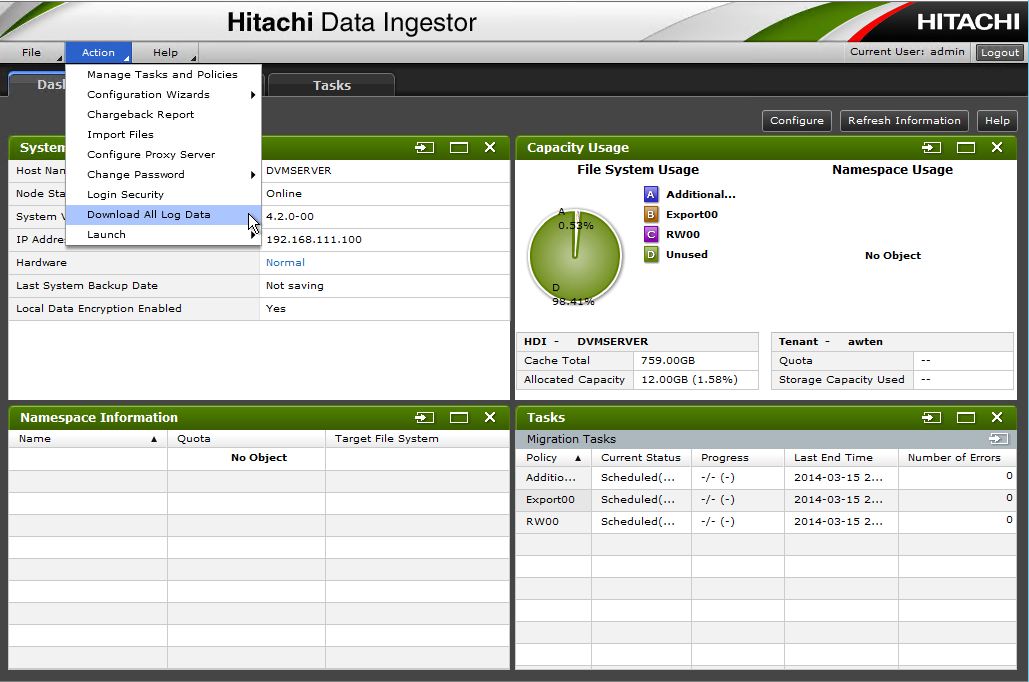The height and width of the screenshot is (682, 1029).
Task: Click the file system usage pie chart
Action: click(x=575, y=255)
